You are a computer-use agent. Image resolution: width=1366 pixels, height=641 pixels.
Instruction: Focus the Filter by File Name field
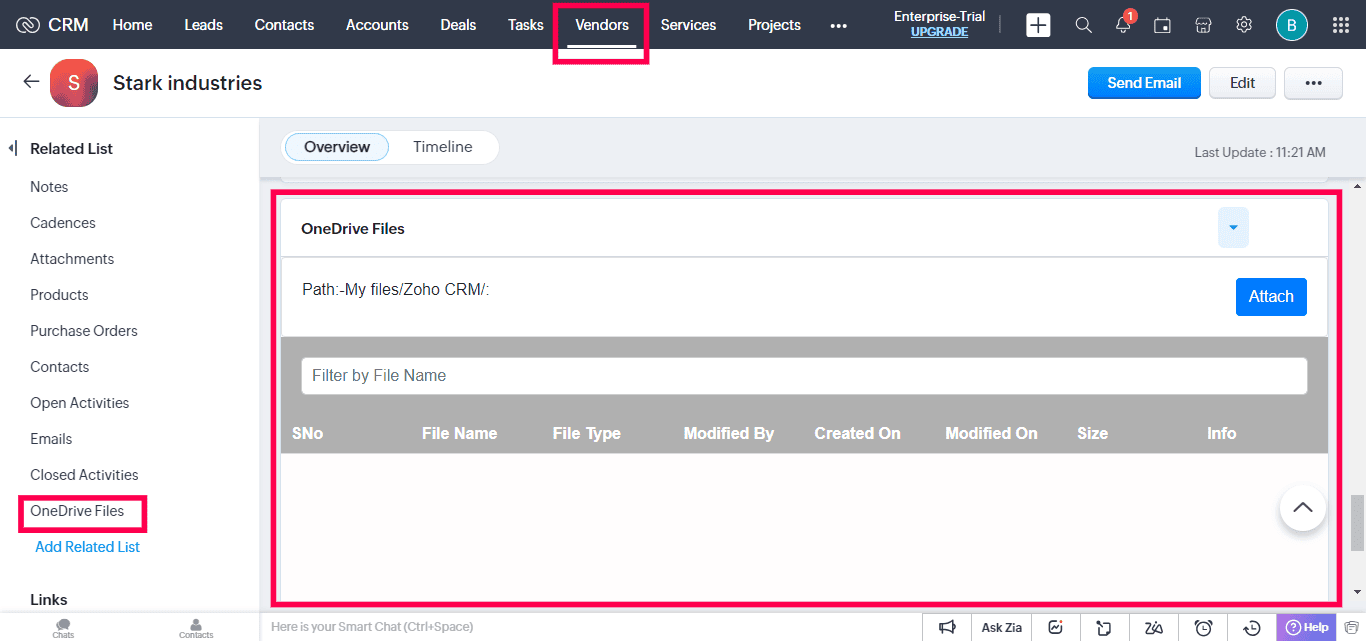click(804, 376)
